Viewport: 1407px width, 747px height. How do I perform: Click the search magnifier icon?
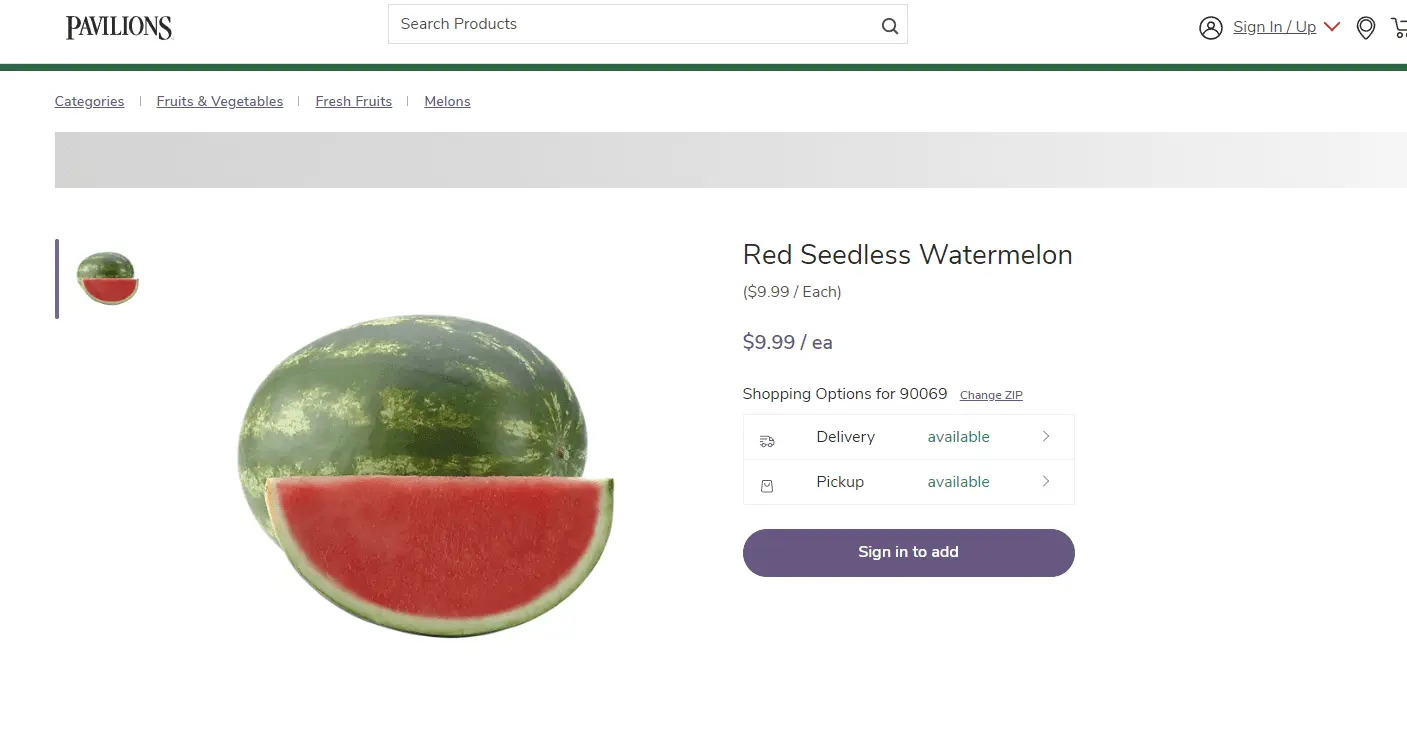coord(889,26)
